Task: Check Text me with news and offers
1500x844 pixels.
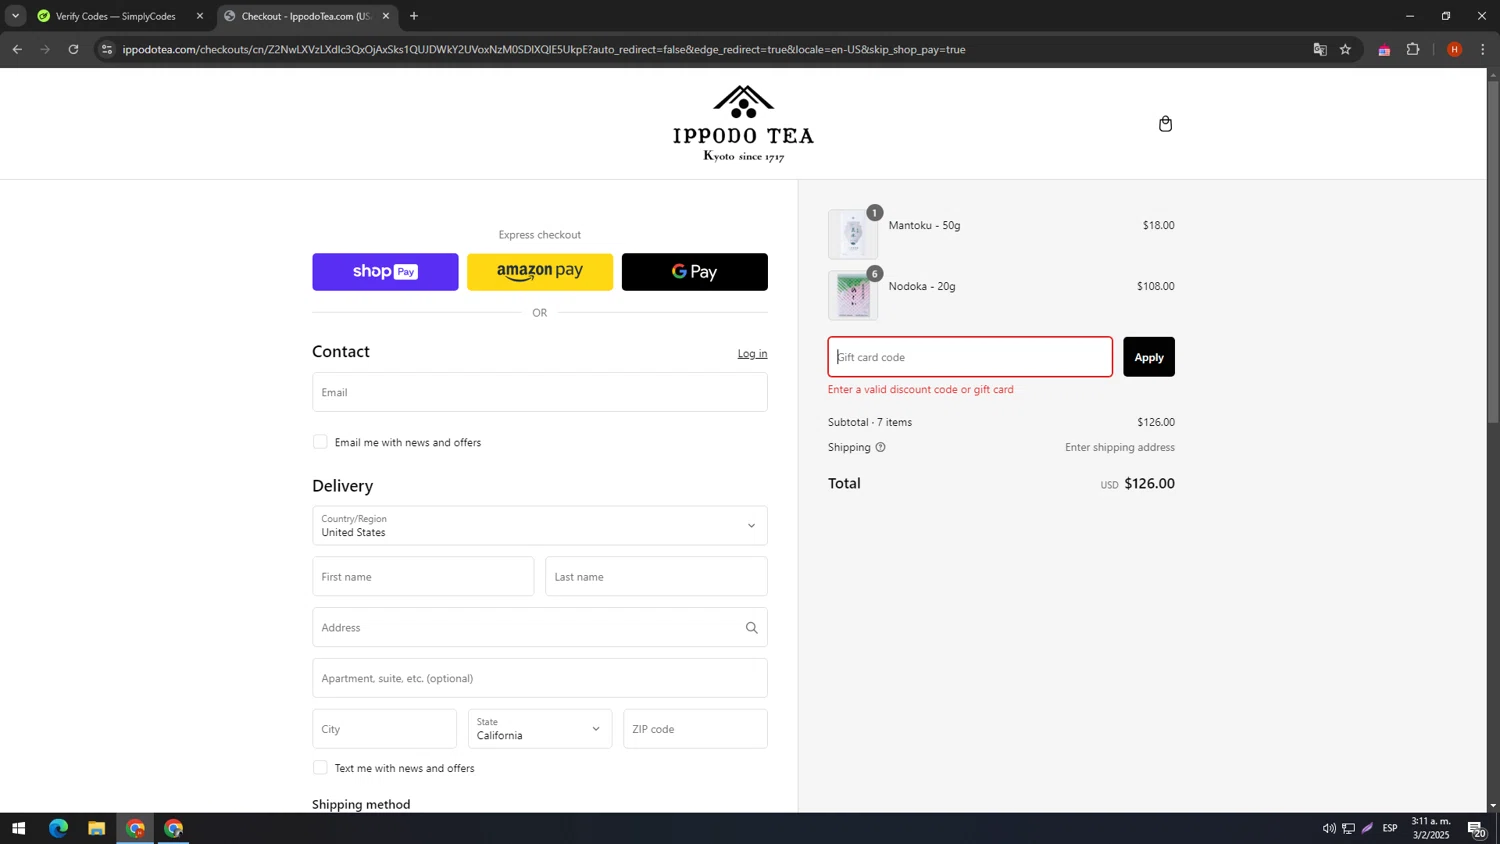Action: pos(320,768)
